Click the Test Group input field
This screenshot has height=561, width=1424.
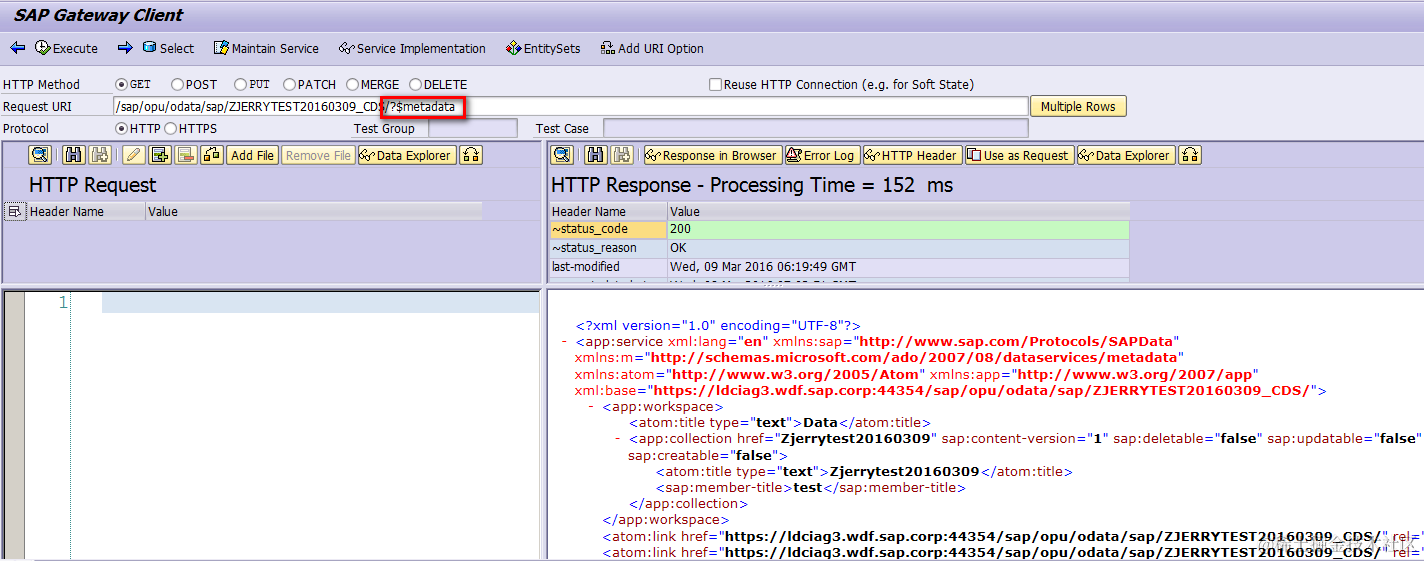tap(472, 129)
